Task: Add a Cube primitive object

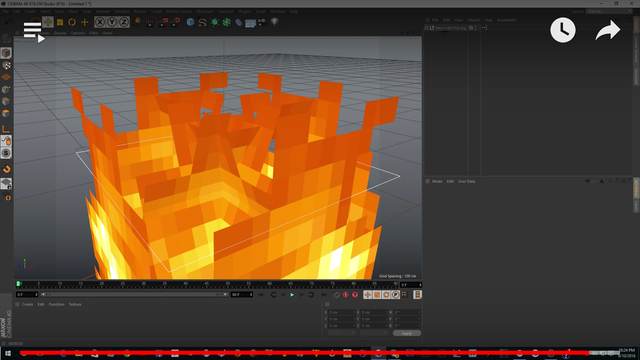Action: (x=190, y=22)
